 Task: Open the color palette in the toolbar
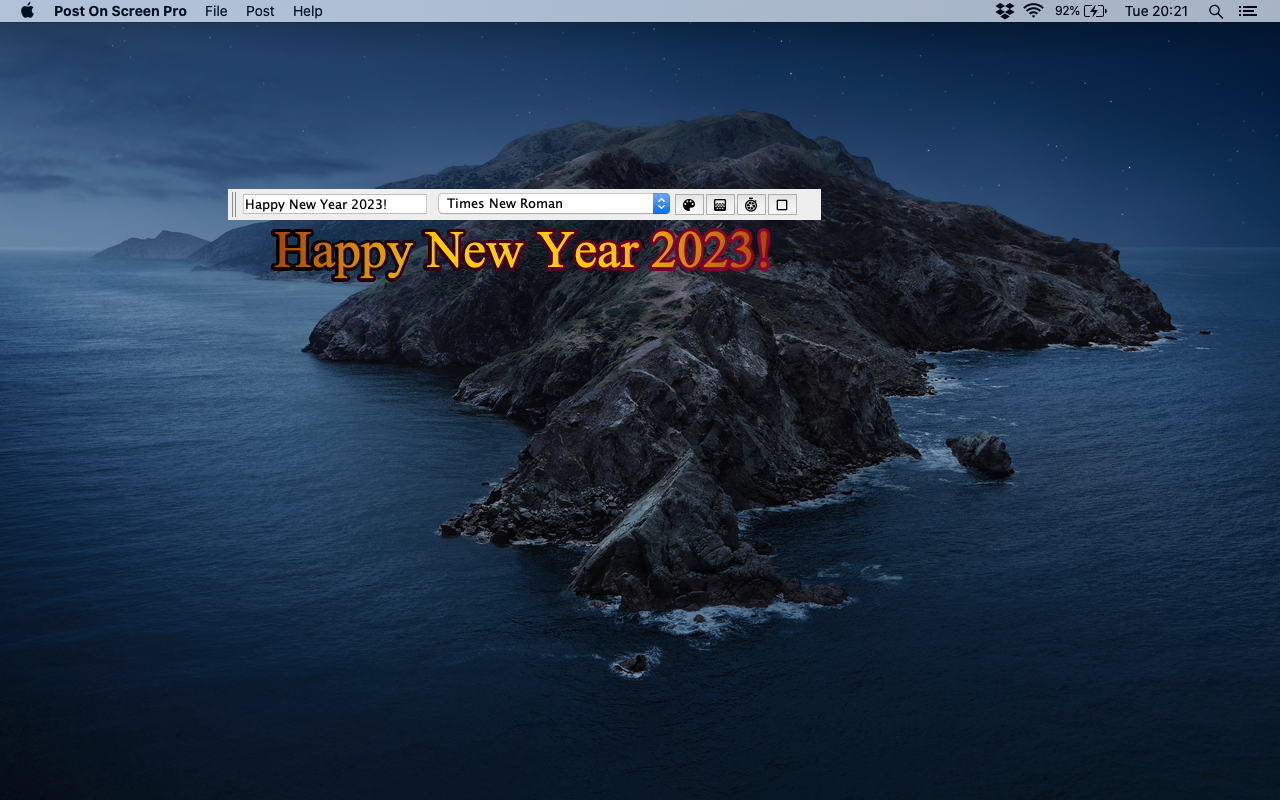click(689, 205)
